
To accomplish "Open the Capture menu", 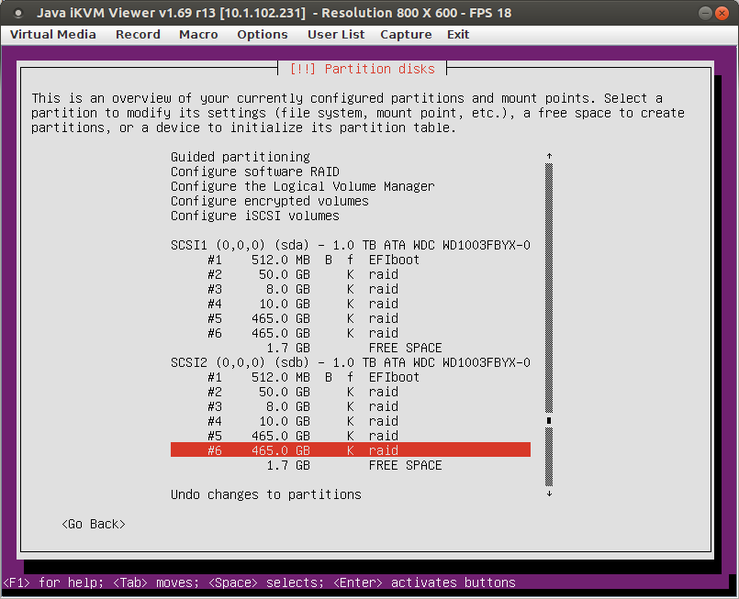I will [406, 34].
